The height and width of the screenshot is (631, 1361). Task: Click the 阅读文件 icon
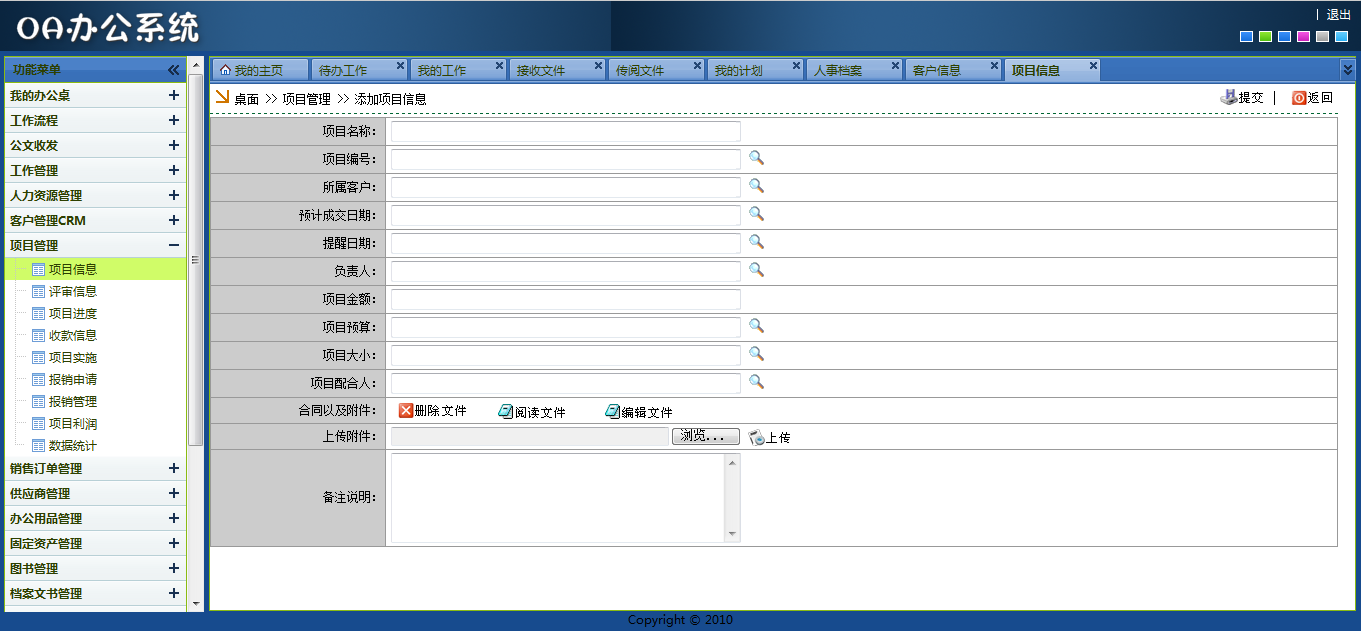pos(506,412)
